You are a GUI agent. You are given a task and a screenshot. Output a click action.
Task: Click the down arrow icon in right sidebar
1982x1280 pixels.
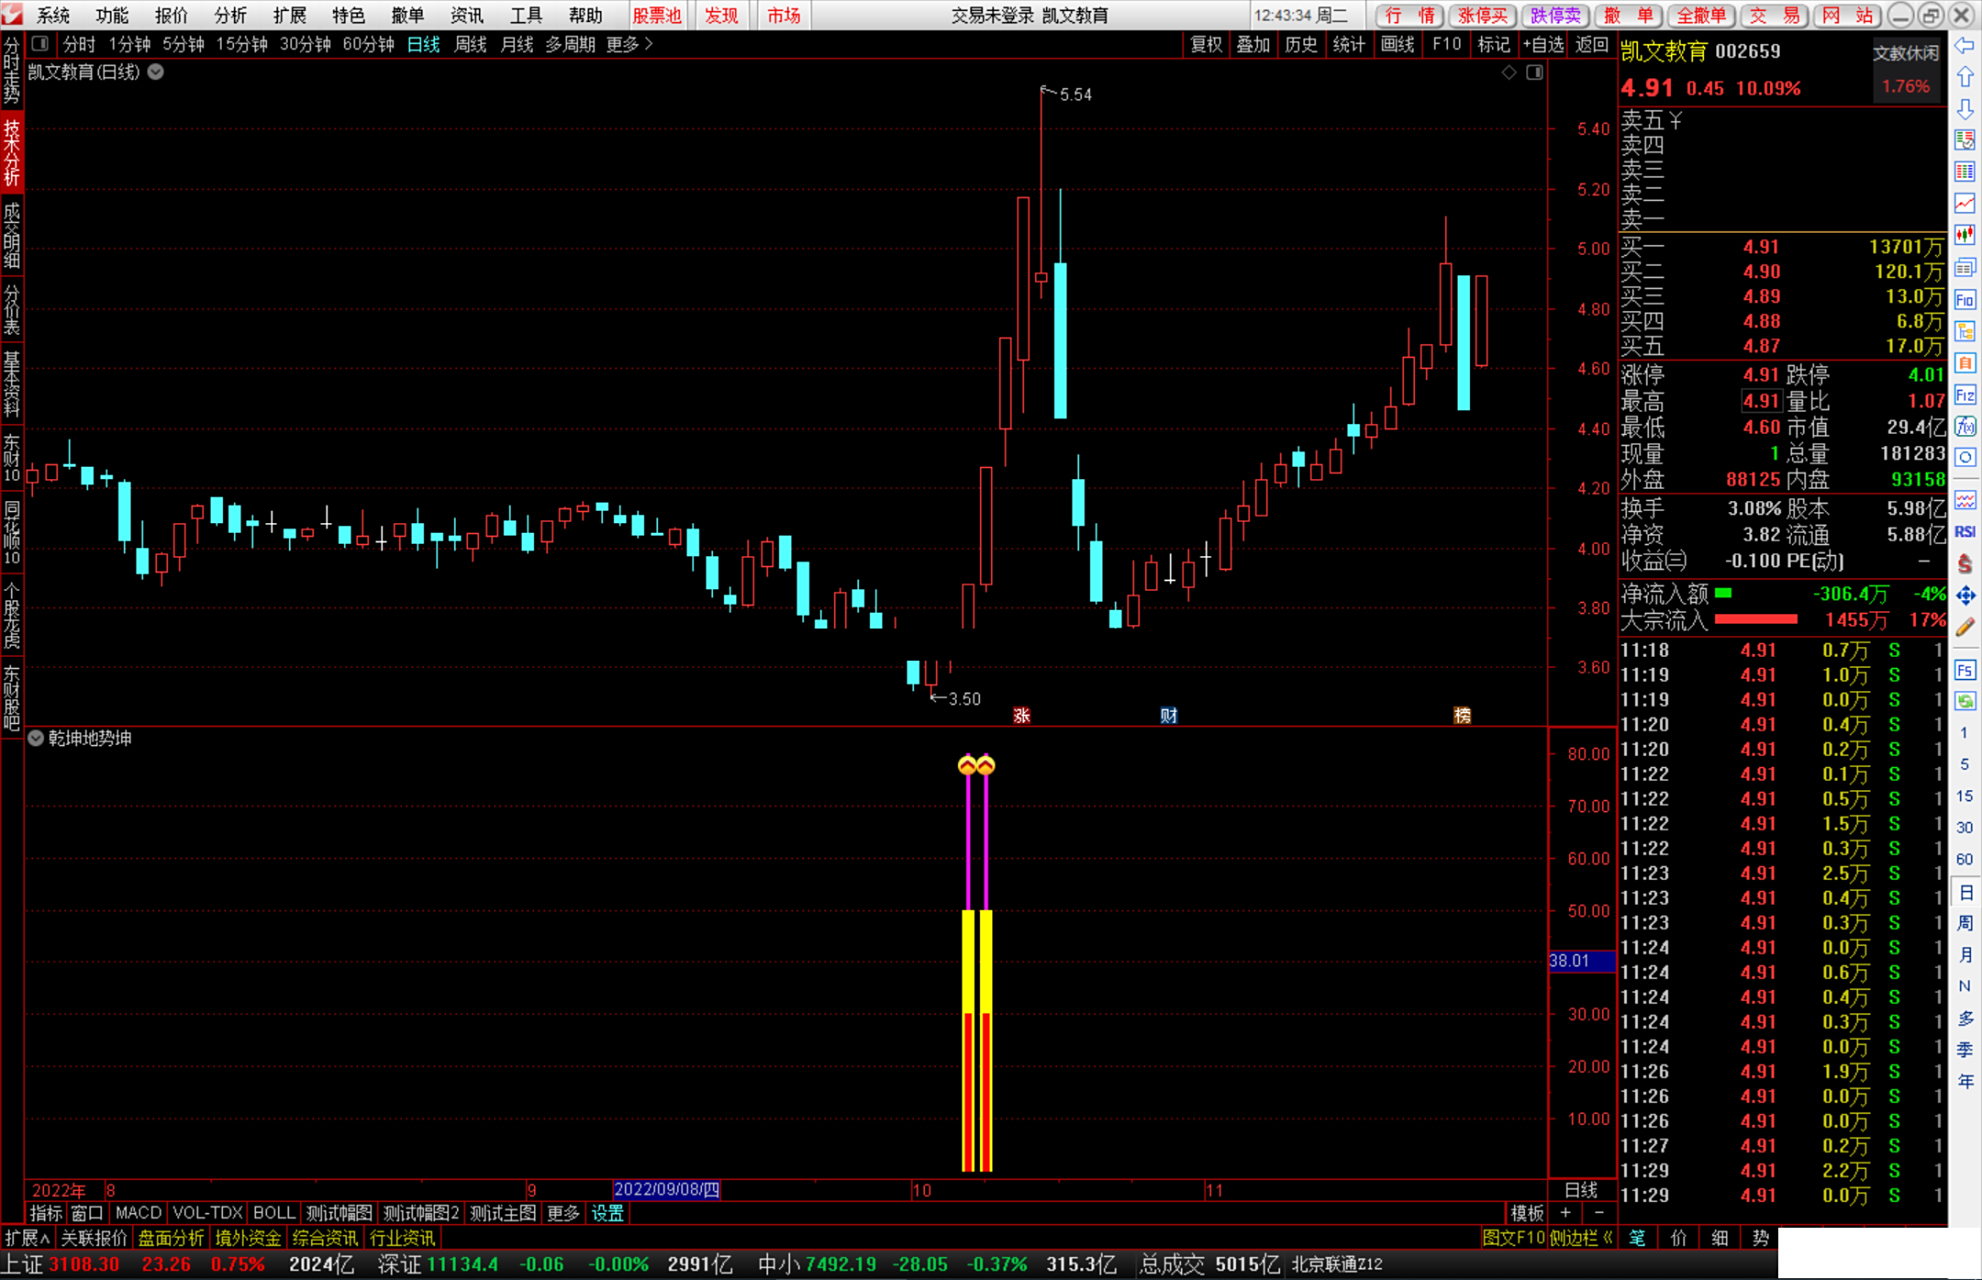tap(1965, 108)
